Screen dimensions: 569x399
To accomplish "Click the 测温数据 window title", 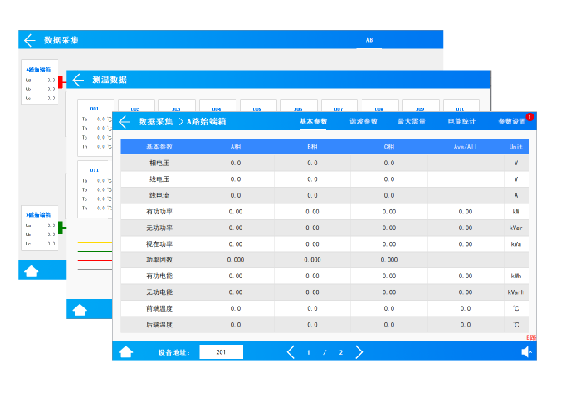I will [x=109, y=80].
